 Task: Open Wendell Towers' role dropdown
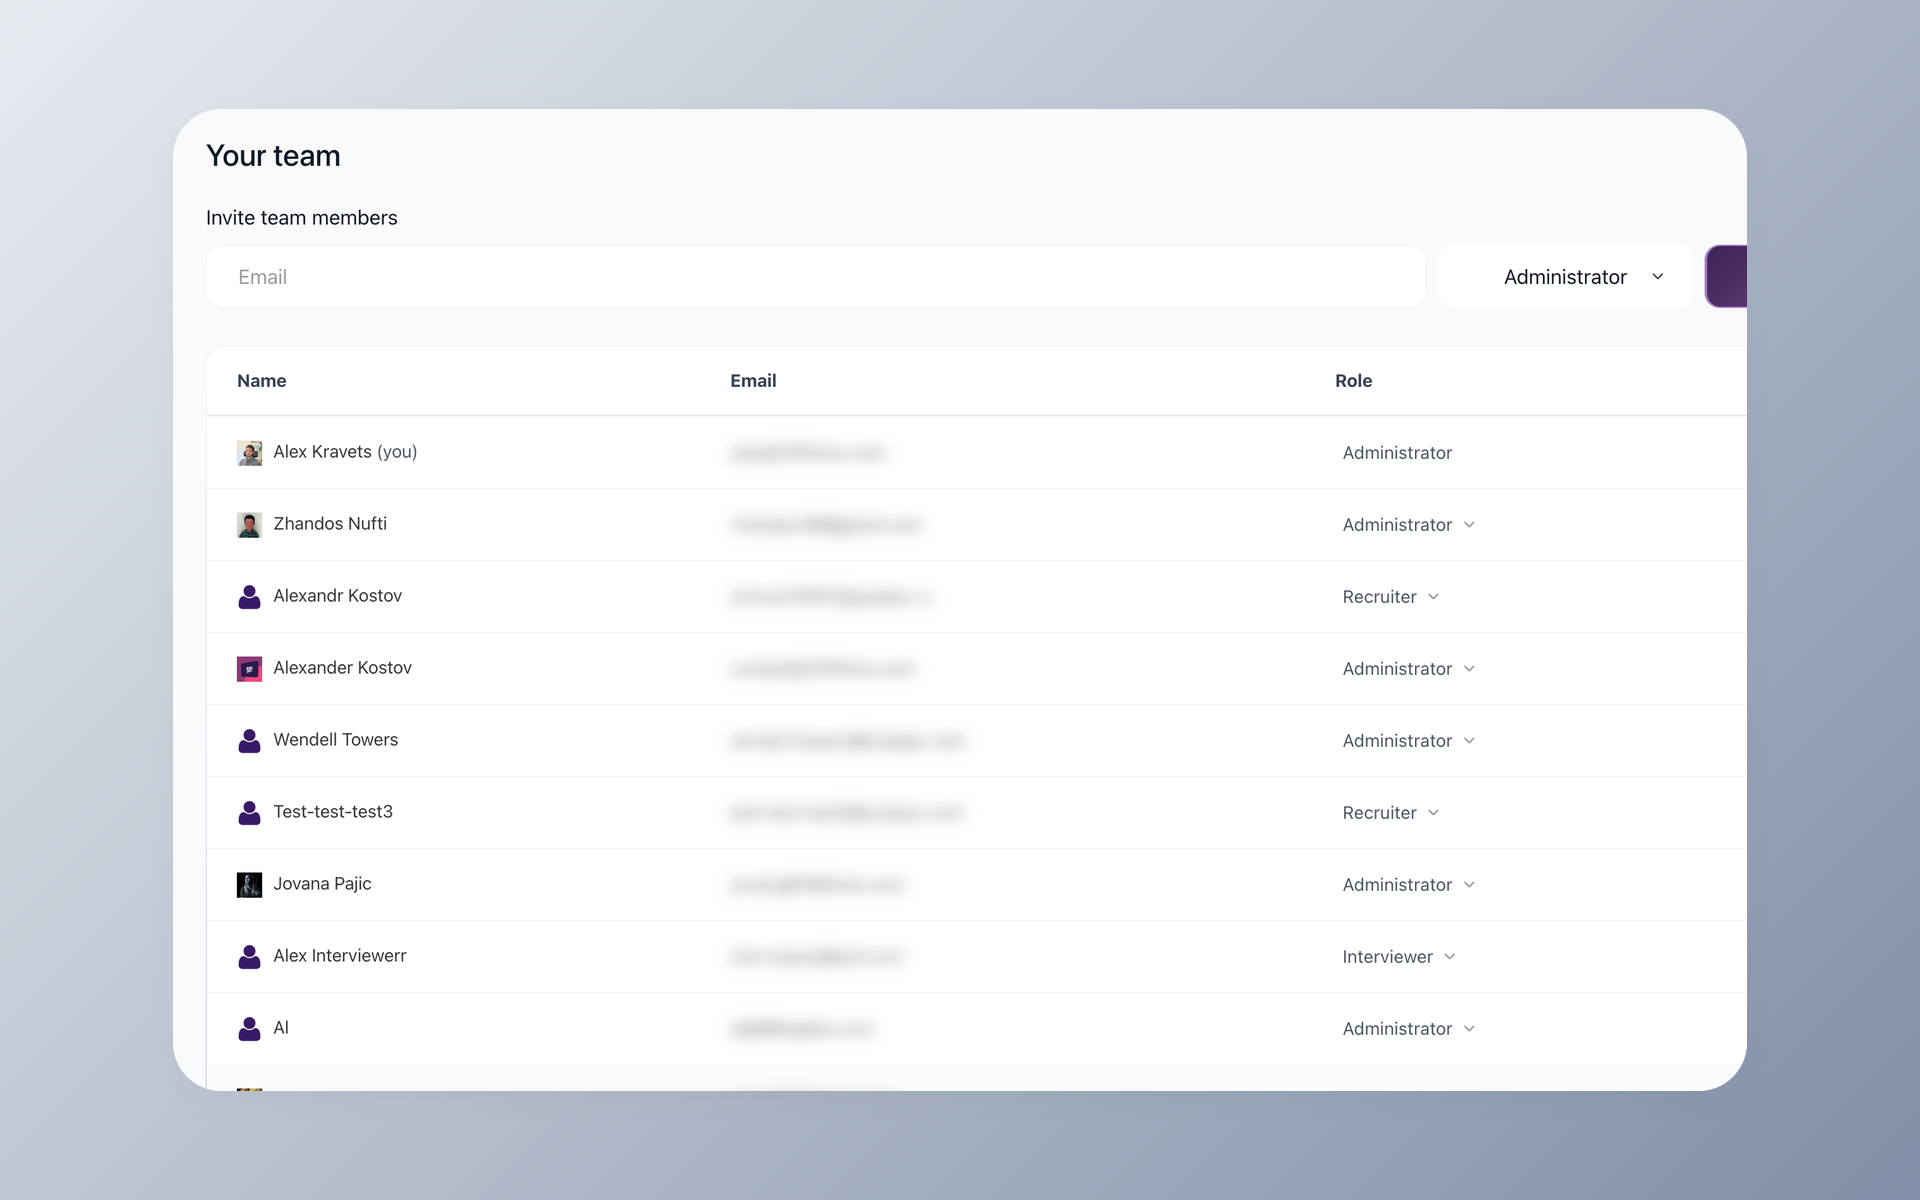1408,741
